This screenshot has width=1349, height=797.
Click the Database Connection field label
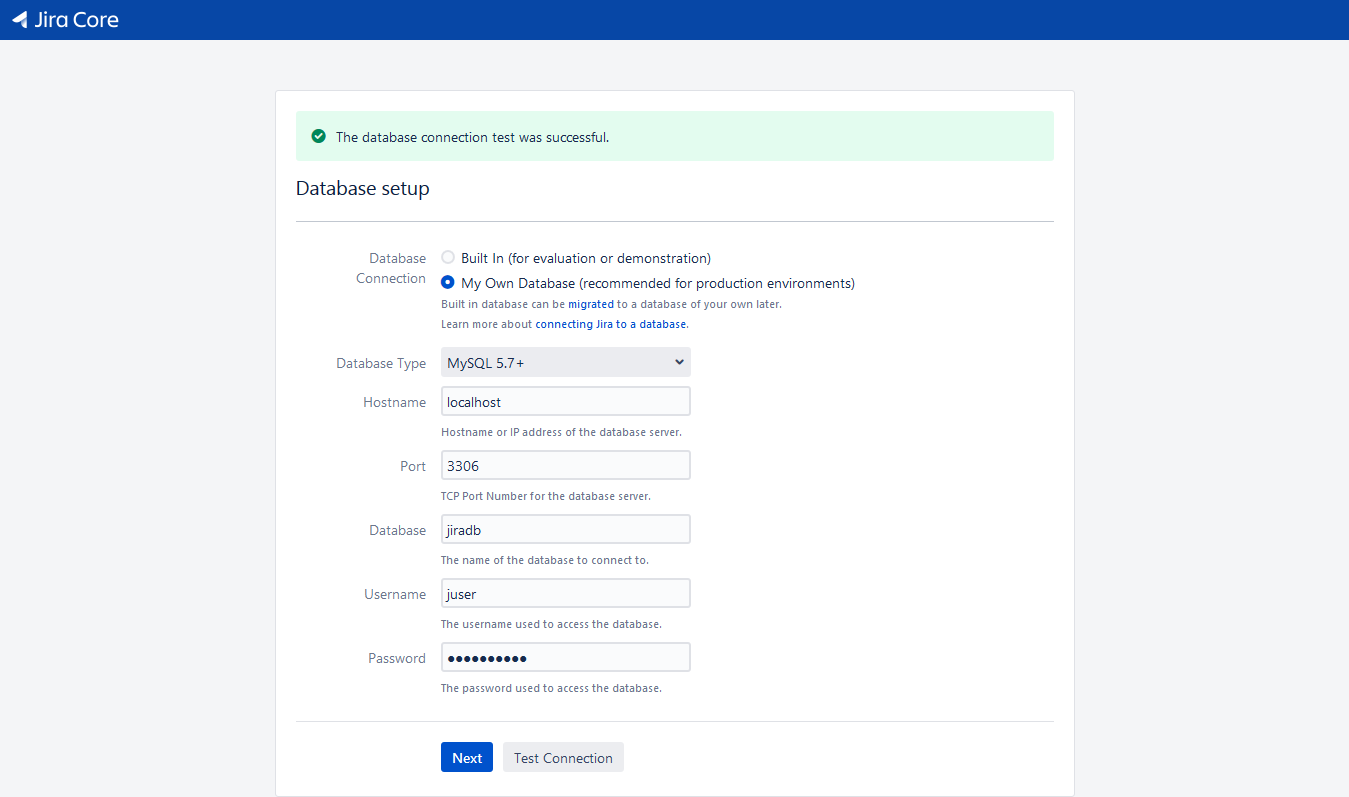coord(391,268)
